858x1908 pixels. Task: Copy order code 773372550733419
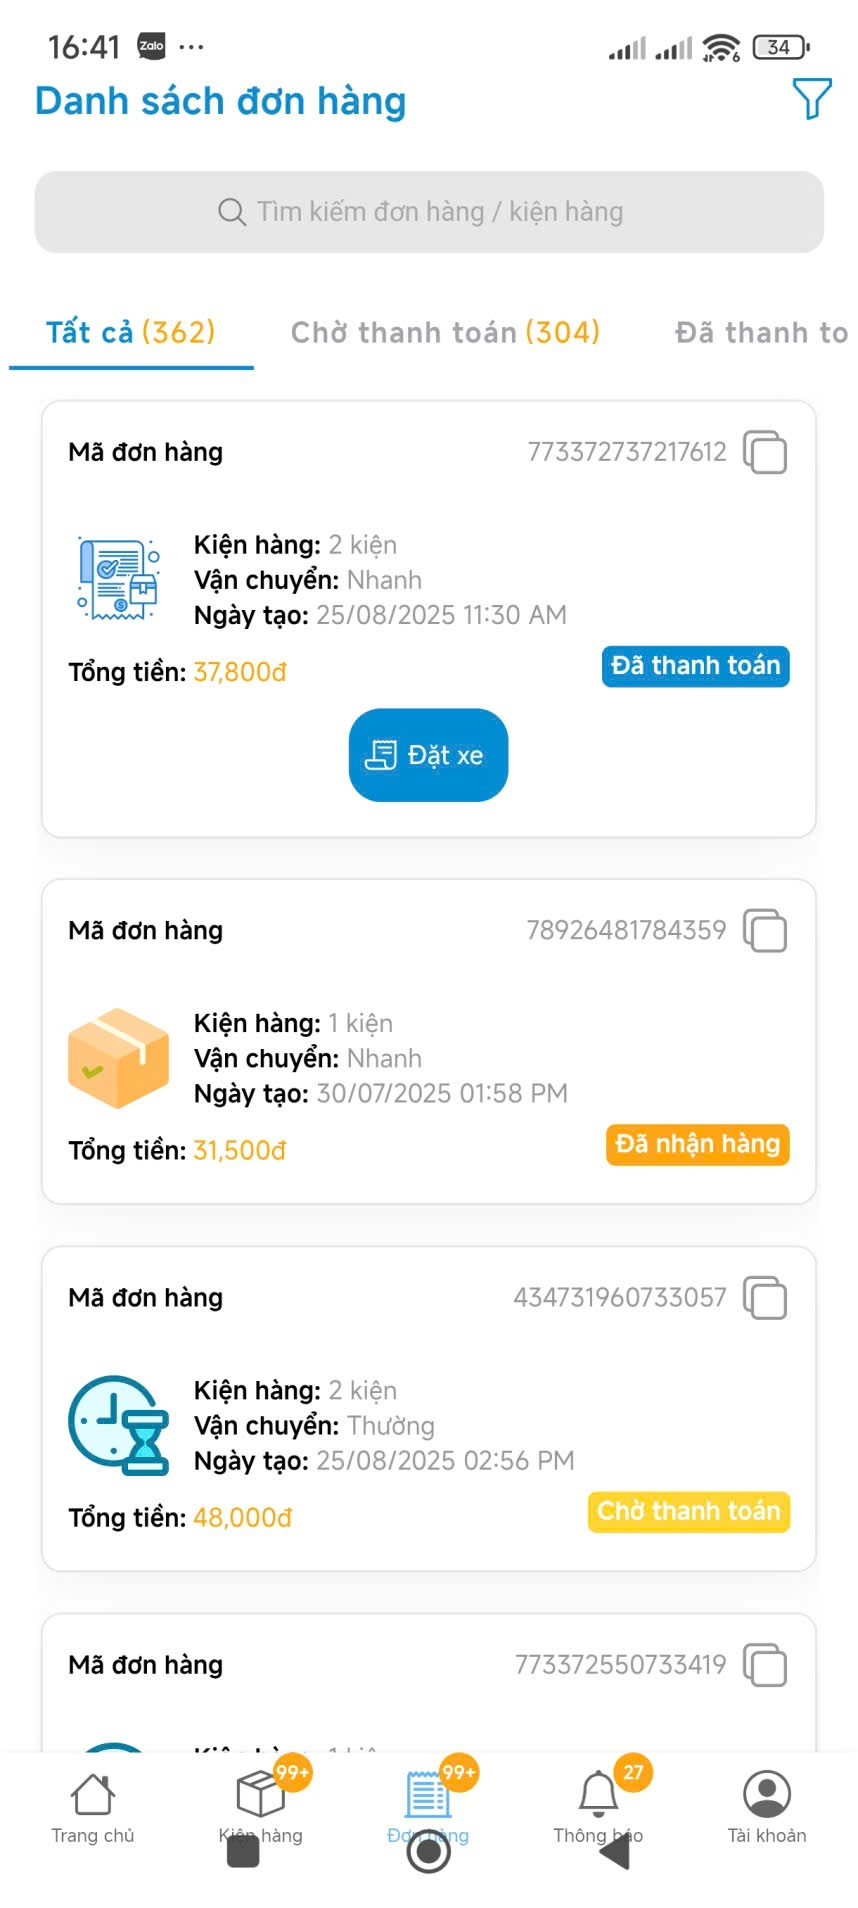[x=765, y=1665]
